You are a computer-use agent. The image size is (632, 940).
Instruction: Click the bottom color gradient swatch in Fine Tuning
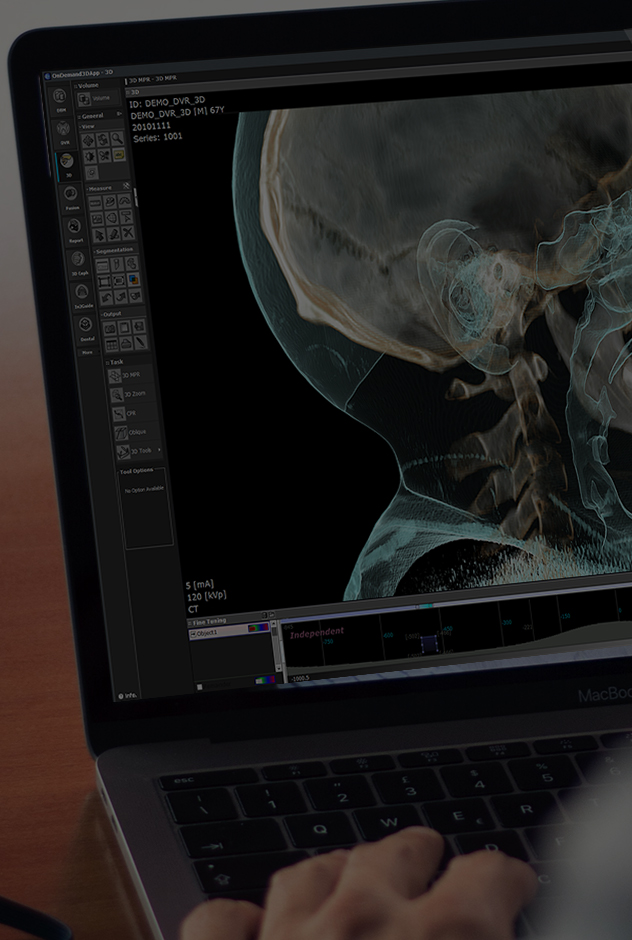[264, 680]
